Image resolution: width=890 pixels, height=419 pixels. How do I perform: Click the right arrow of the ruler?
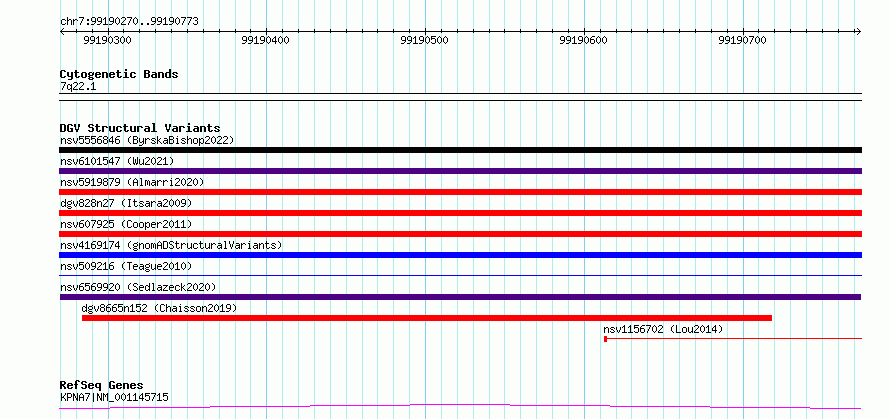858,31
